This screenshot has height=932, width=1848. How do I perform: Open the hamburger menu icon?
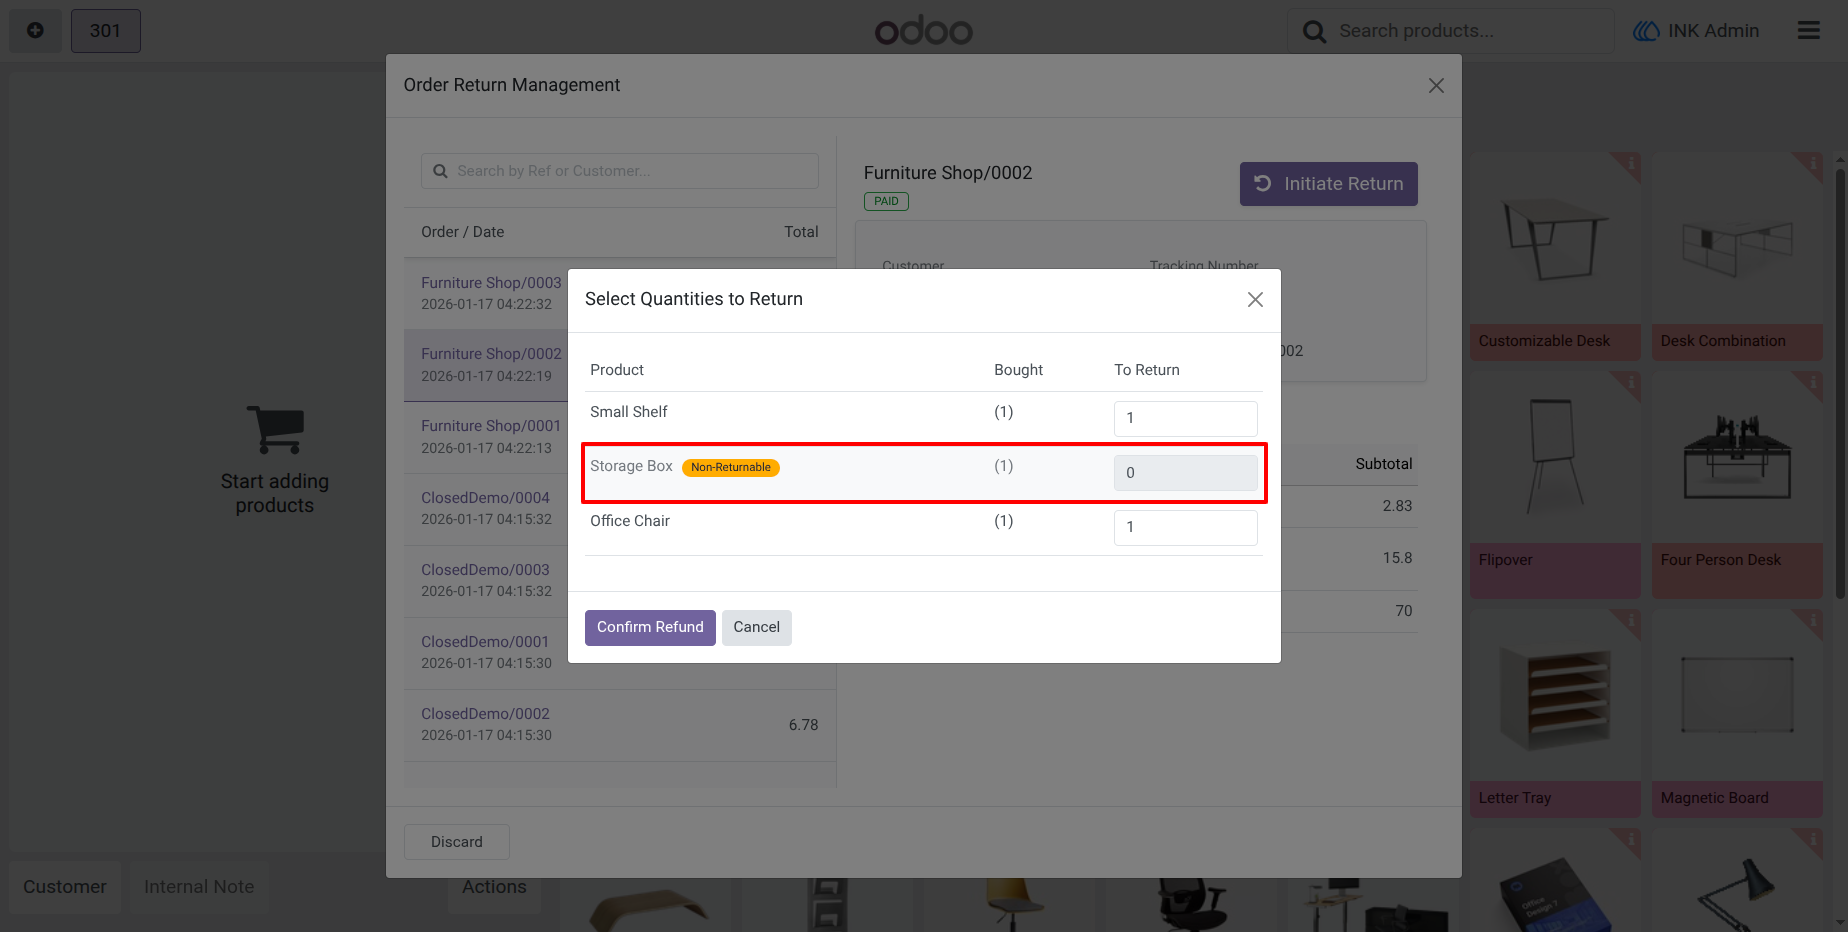coord(1808,31)
